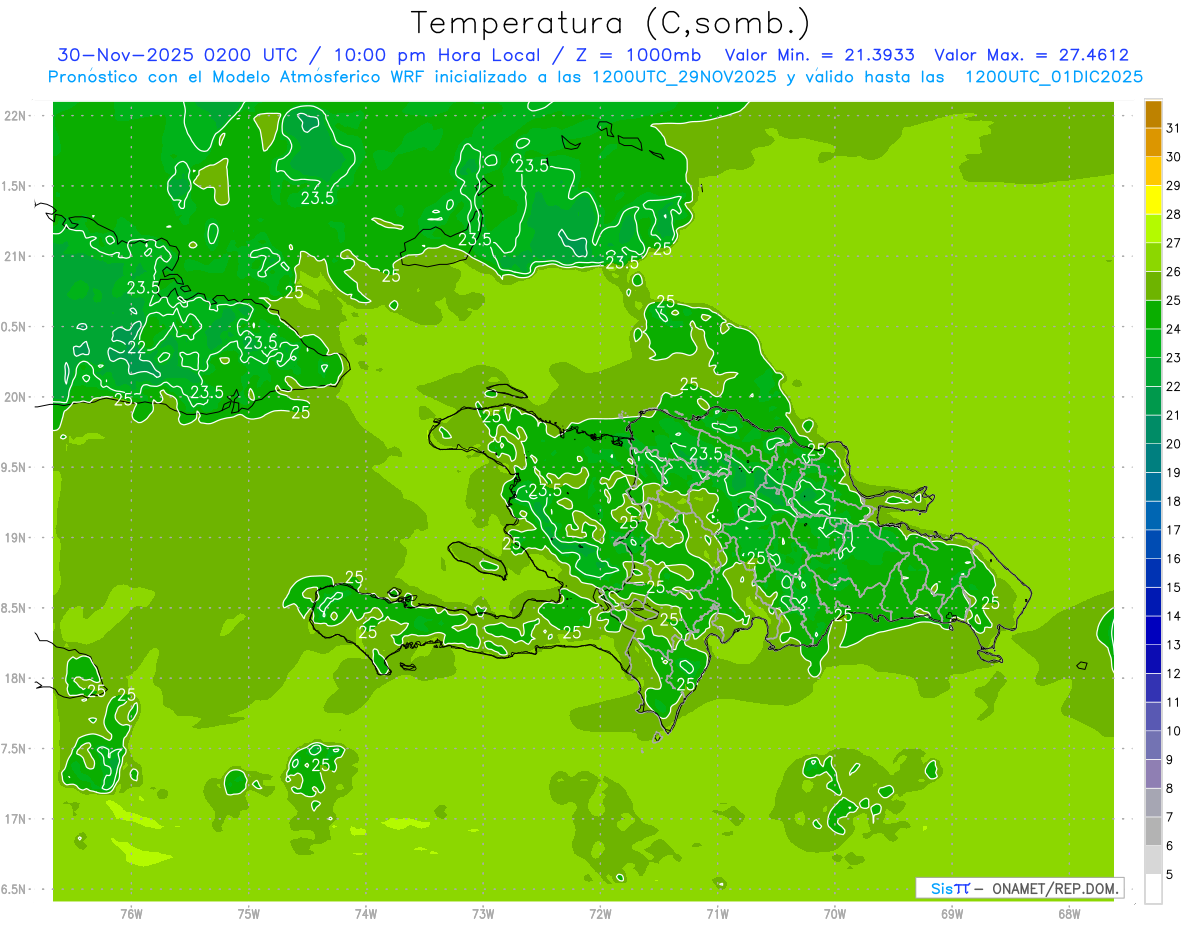Click the "Valor Max. = 27.4612" readout
The image size is (1200, 927).
[1031, 55]
